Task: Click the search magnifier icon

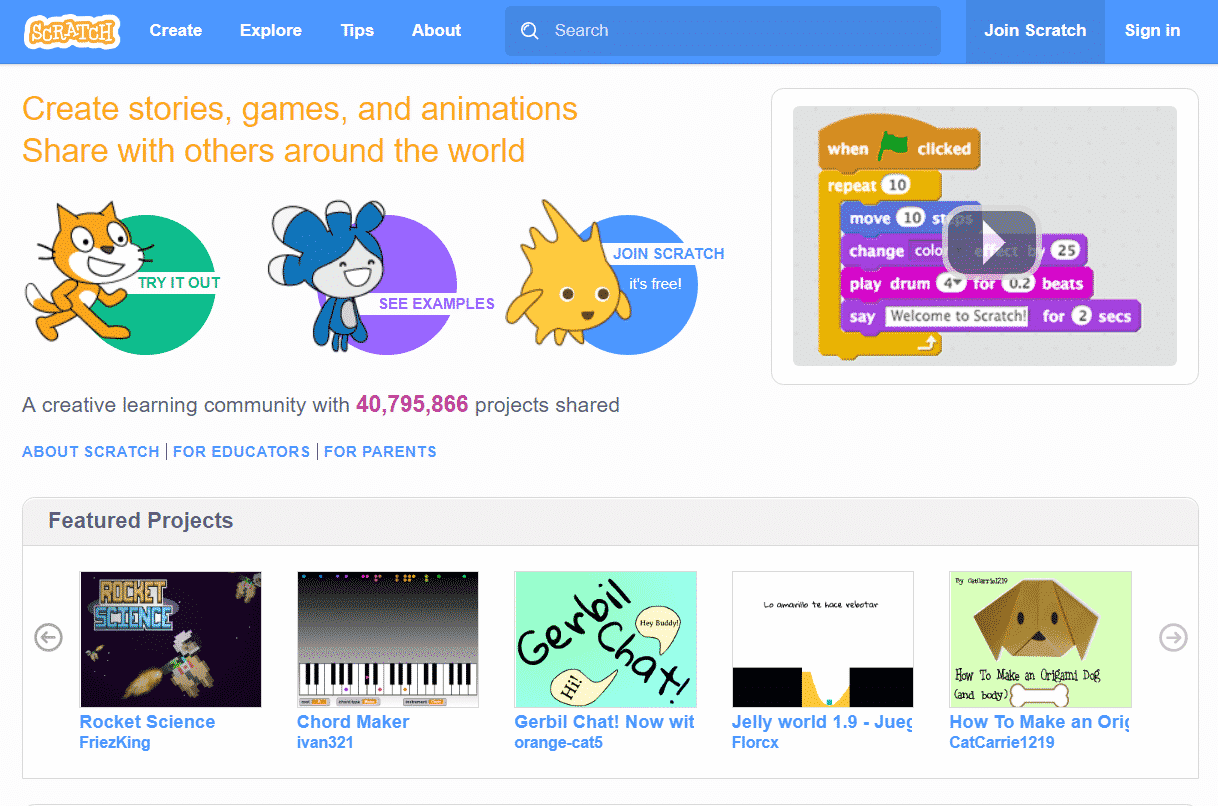Action: pyautogui.click(x=530, y=31)
